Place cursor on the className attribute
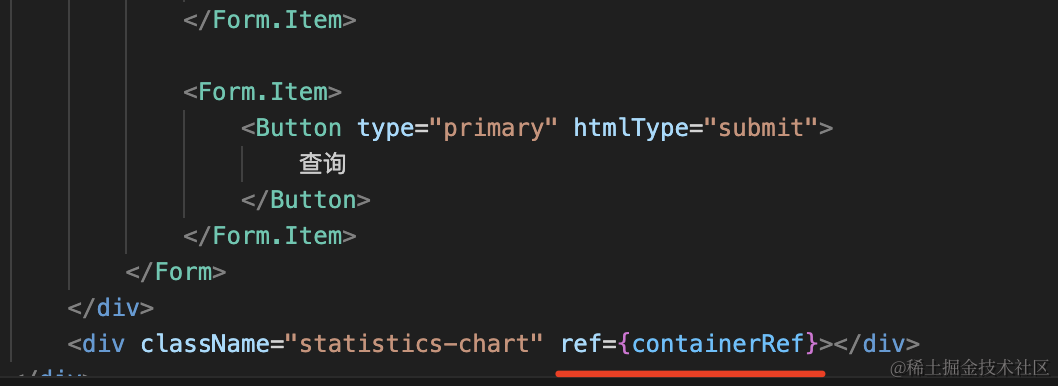 coord(204,344)
